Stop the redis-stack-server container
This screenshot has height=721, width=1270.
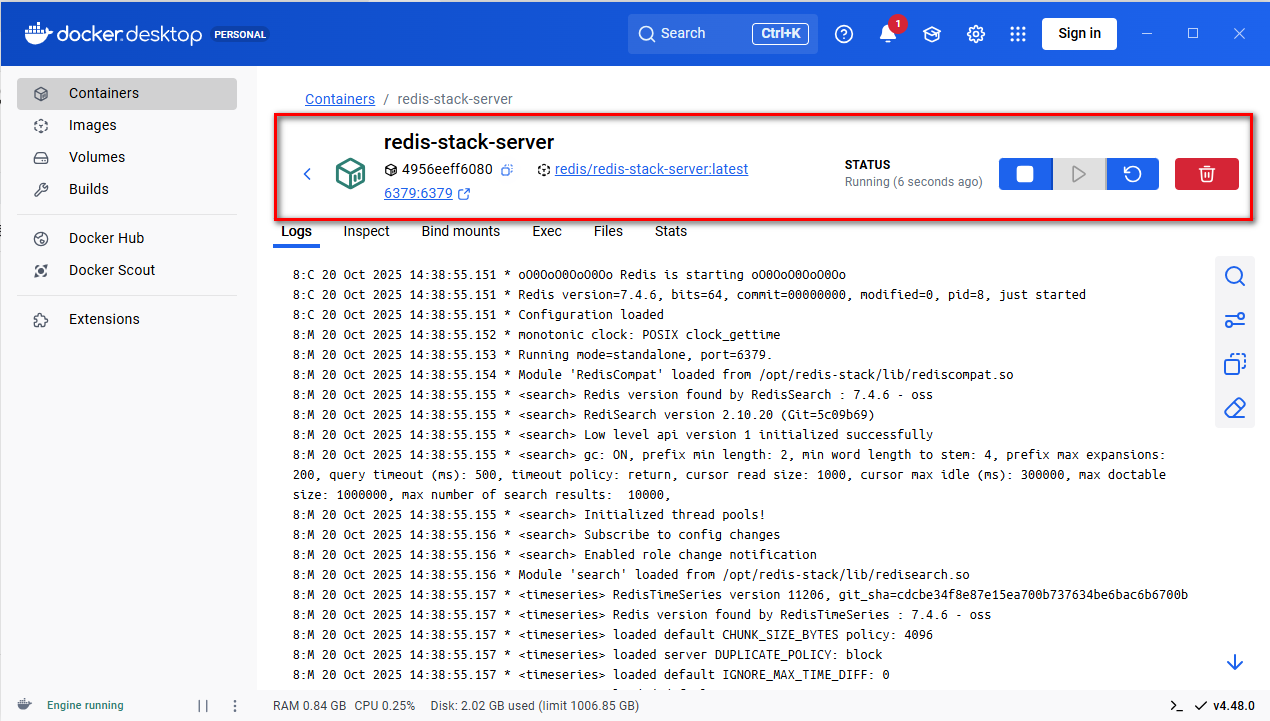pyautogui.click(x=1025, y=174)
